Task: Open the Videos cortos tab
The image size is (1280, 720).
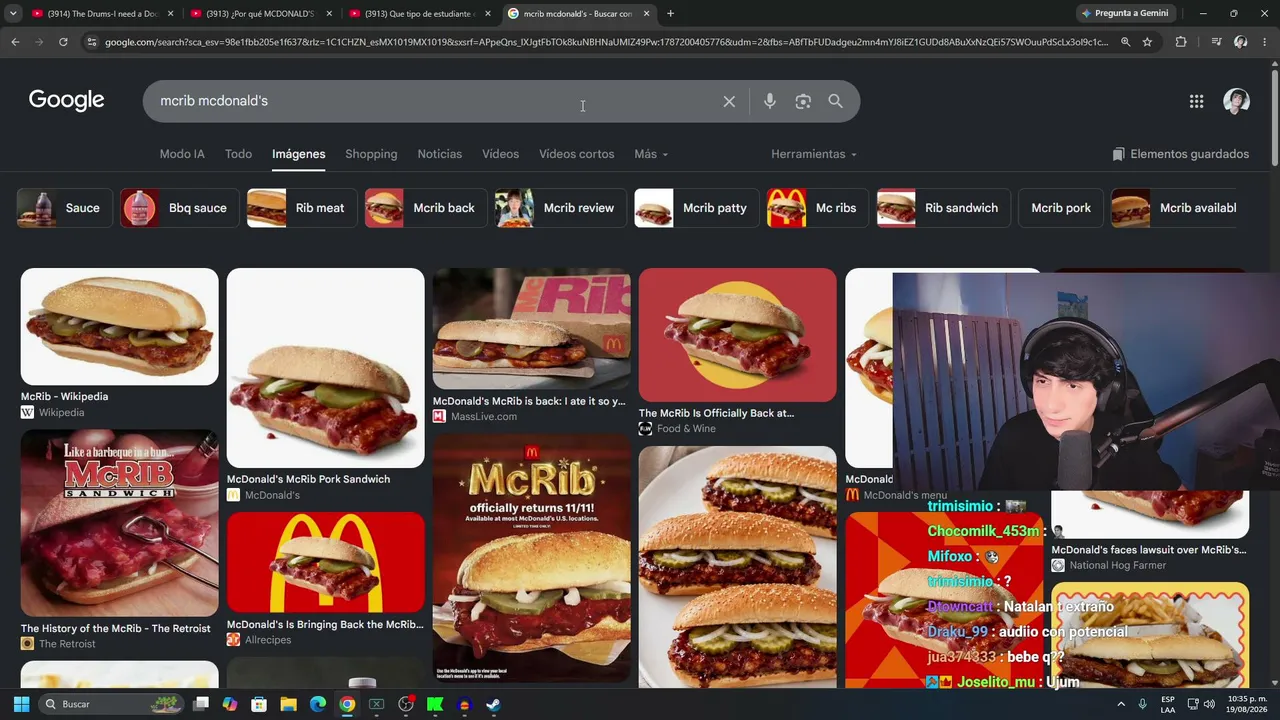Action: (577, 154)
